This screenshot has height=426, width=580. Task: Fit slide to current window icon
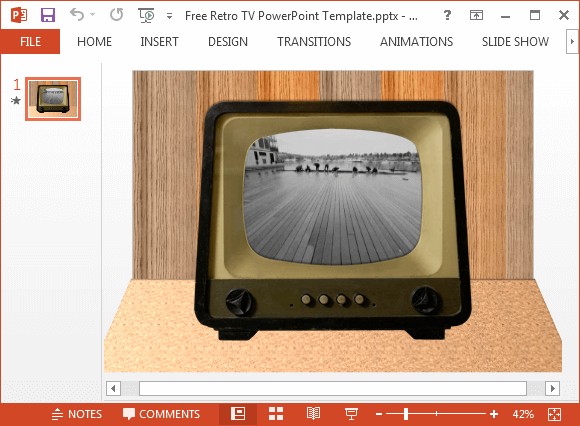[x=554, y=414]
